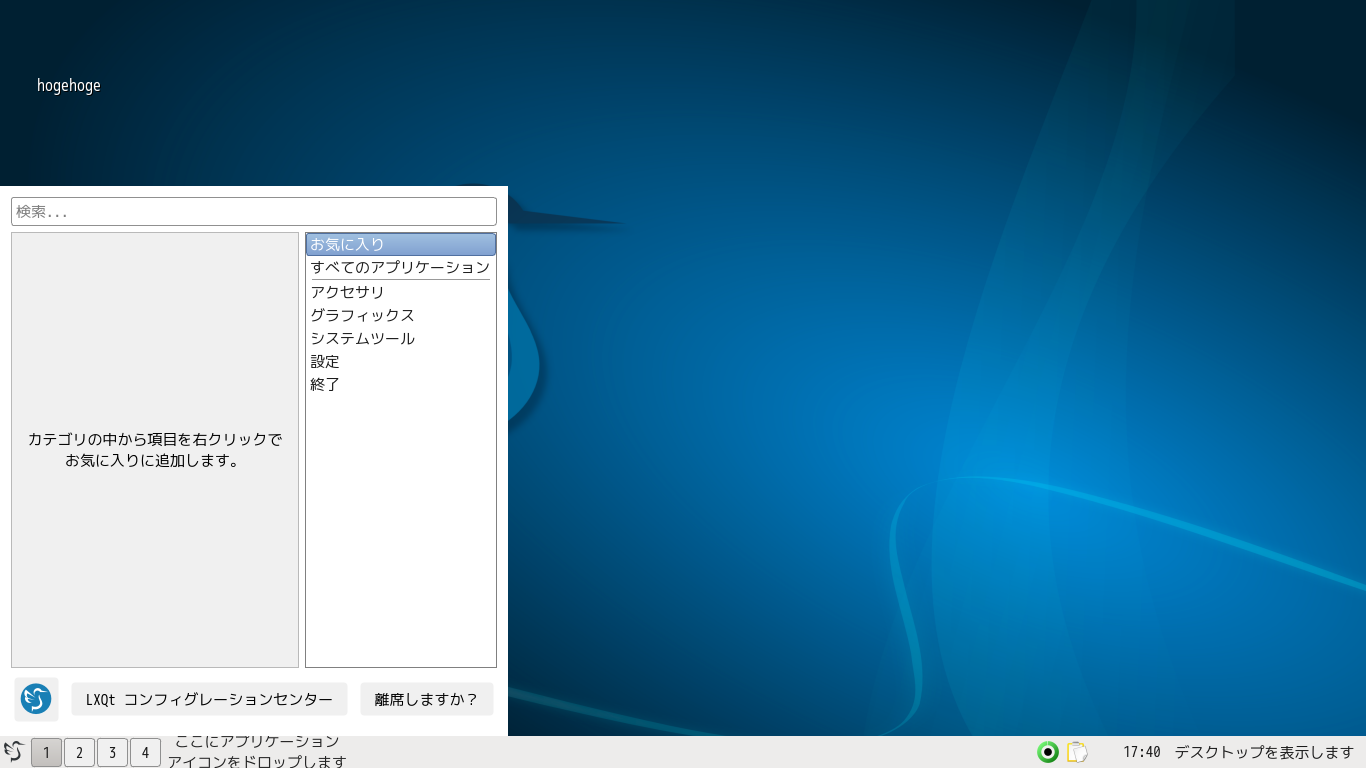Open the 設定 menu category
The image size is (1366, 768).
point(325,361)
